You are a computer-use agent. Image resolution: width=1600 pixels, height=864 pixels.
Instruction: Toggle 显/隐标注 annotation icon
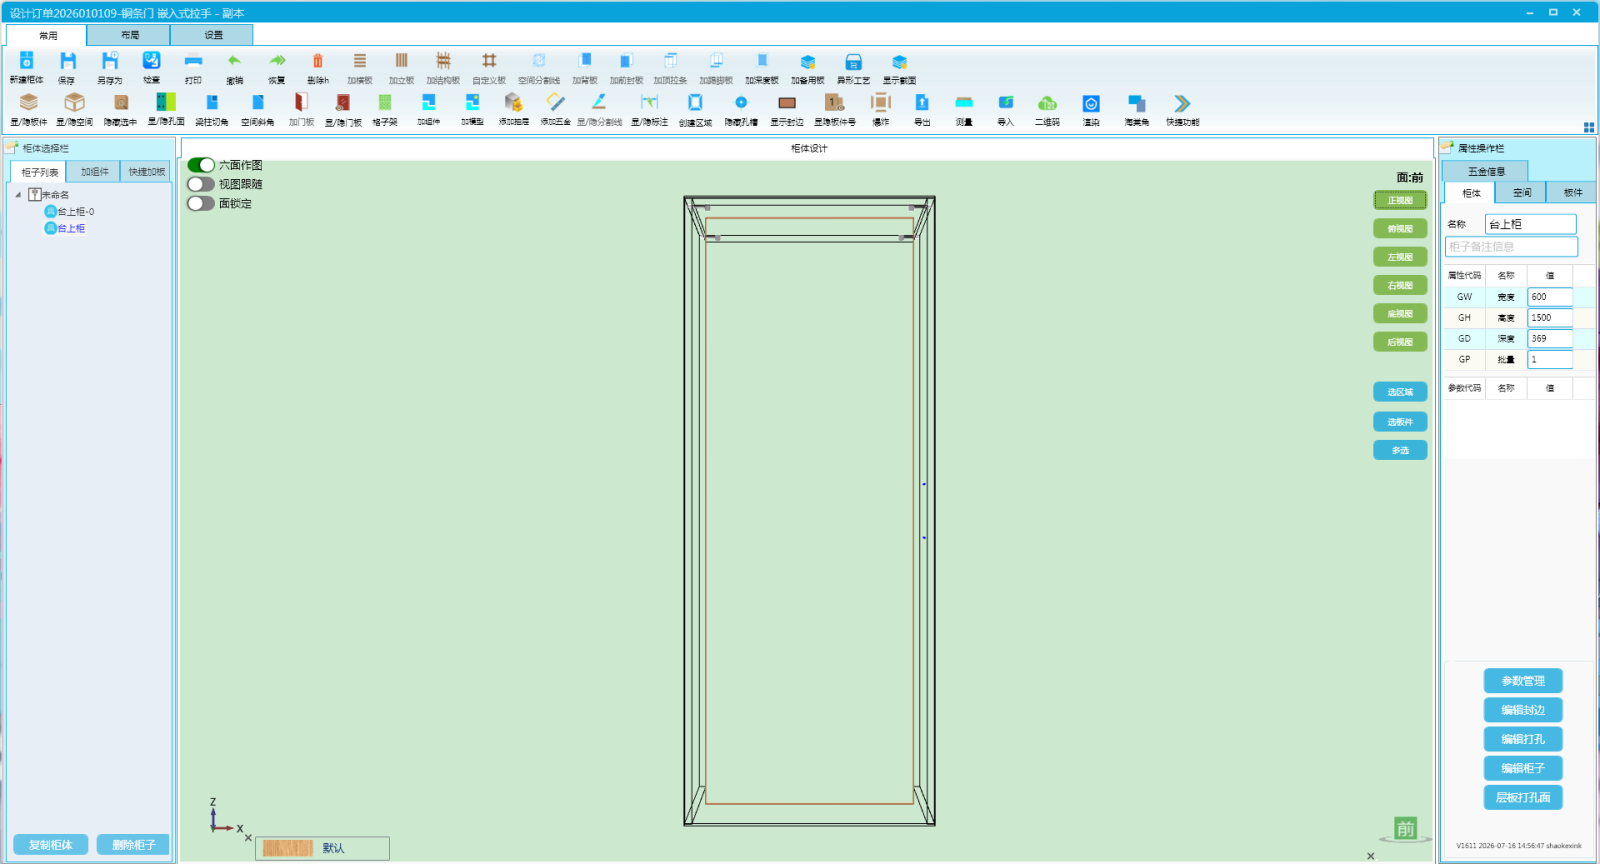point(649,102)
